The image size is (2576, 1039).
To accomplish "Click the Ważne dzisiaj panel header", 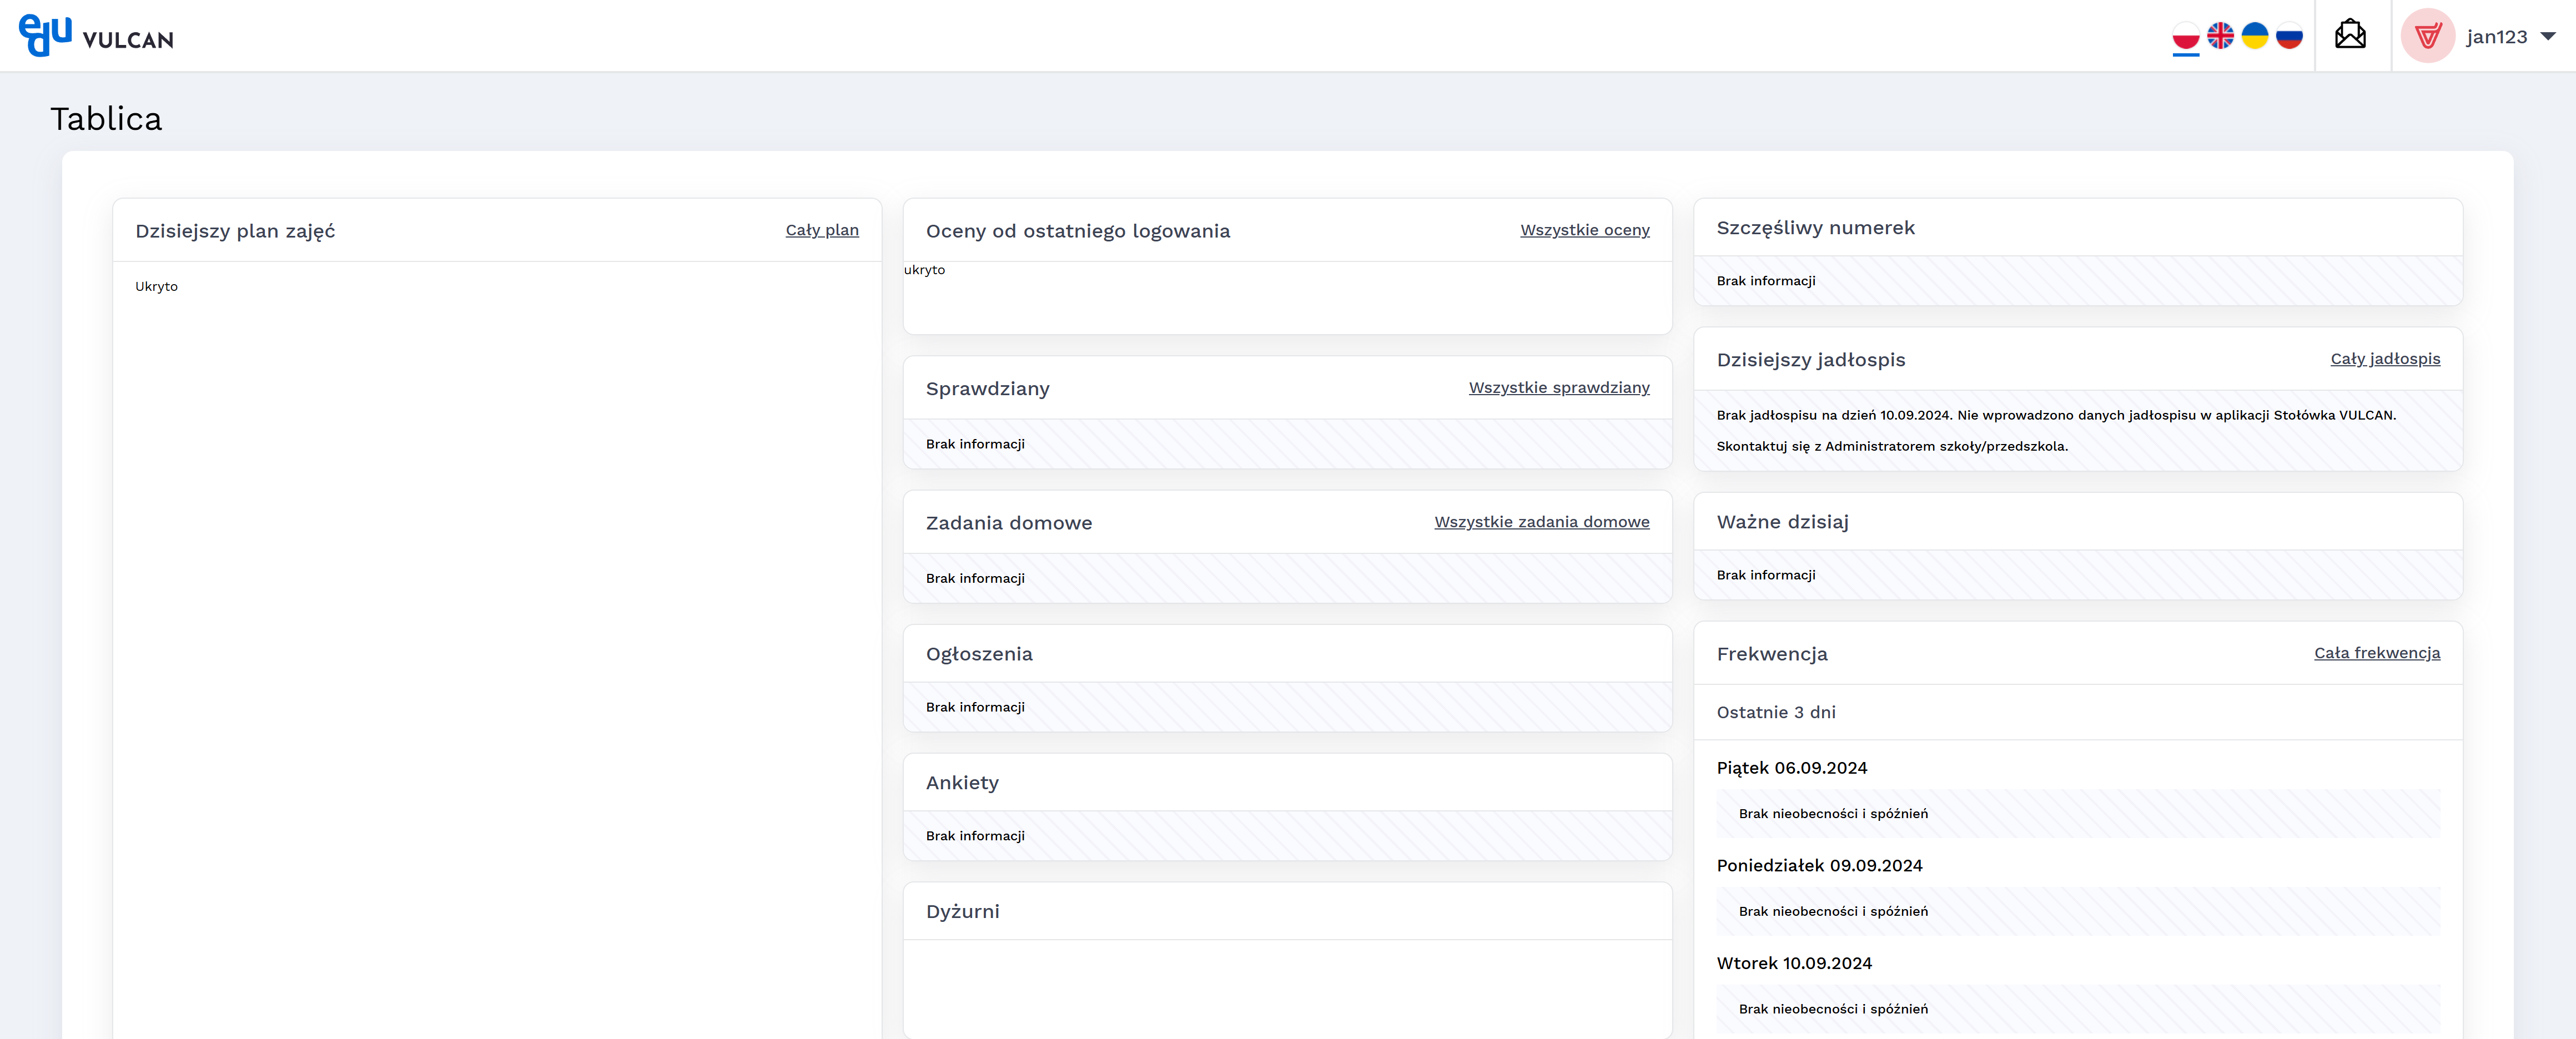I will (1782, 522).
